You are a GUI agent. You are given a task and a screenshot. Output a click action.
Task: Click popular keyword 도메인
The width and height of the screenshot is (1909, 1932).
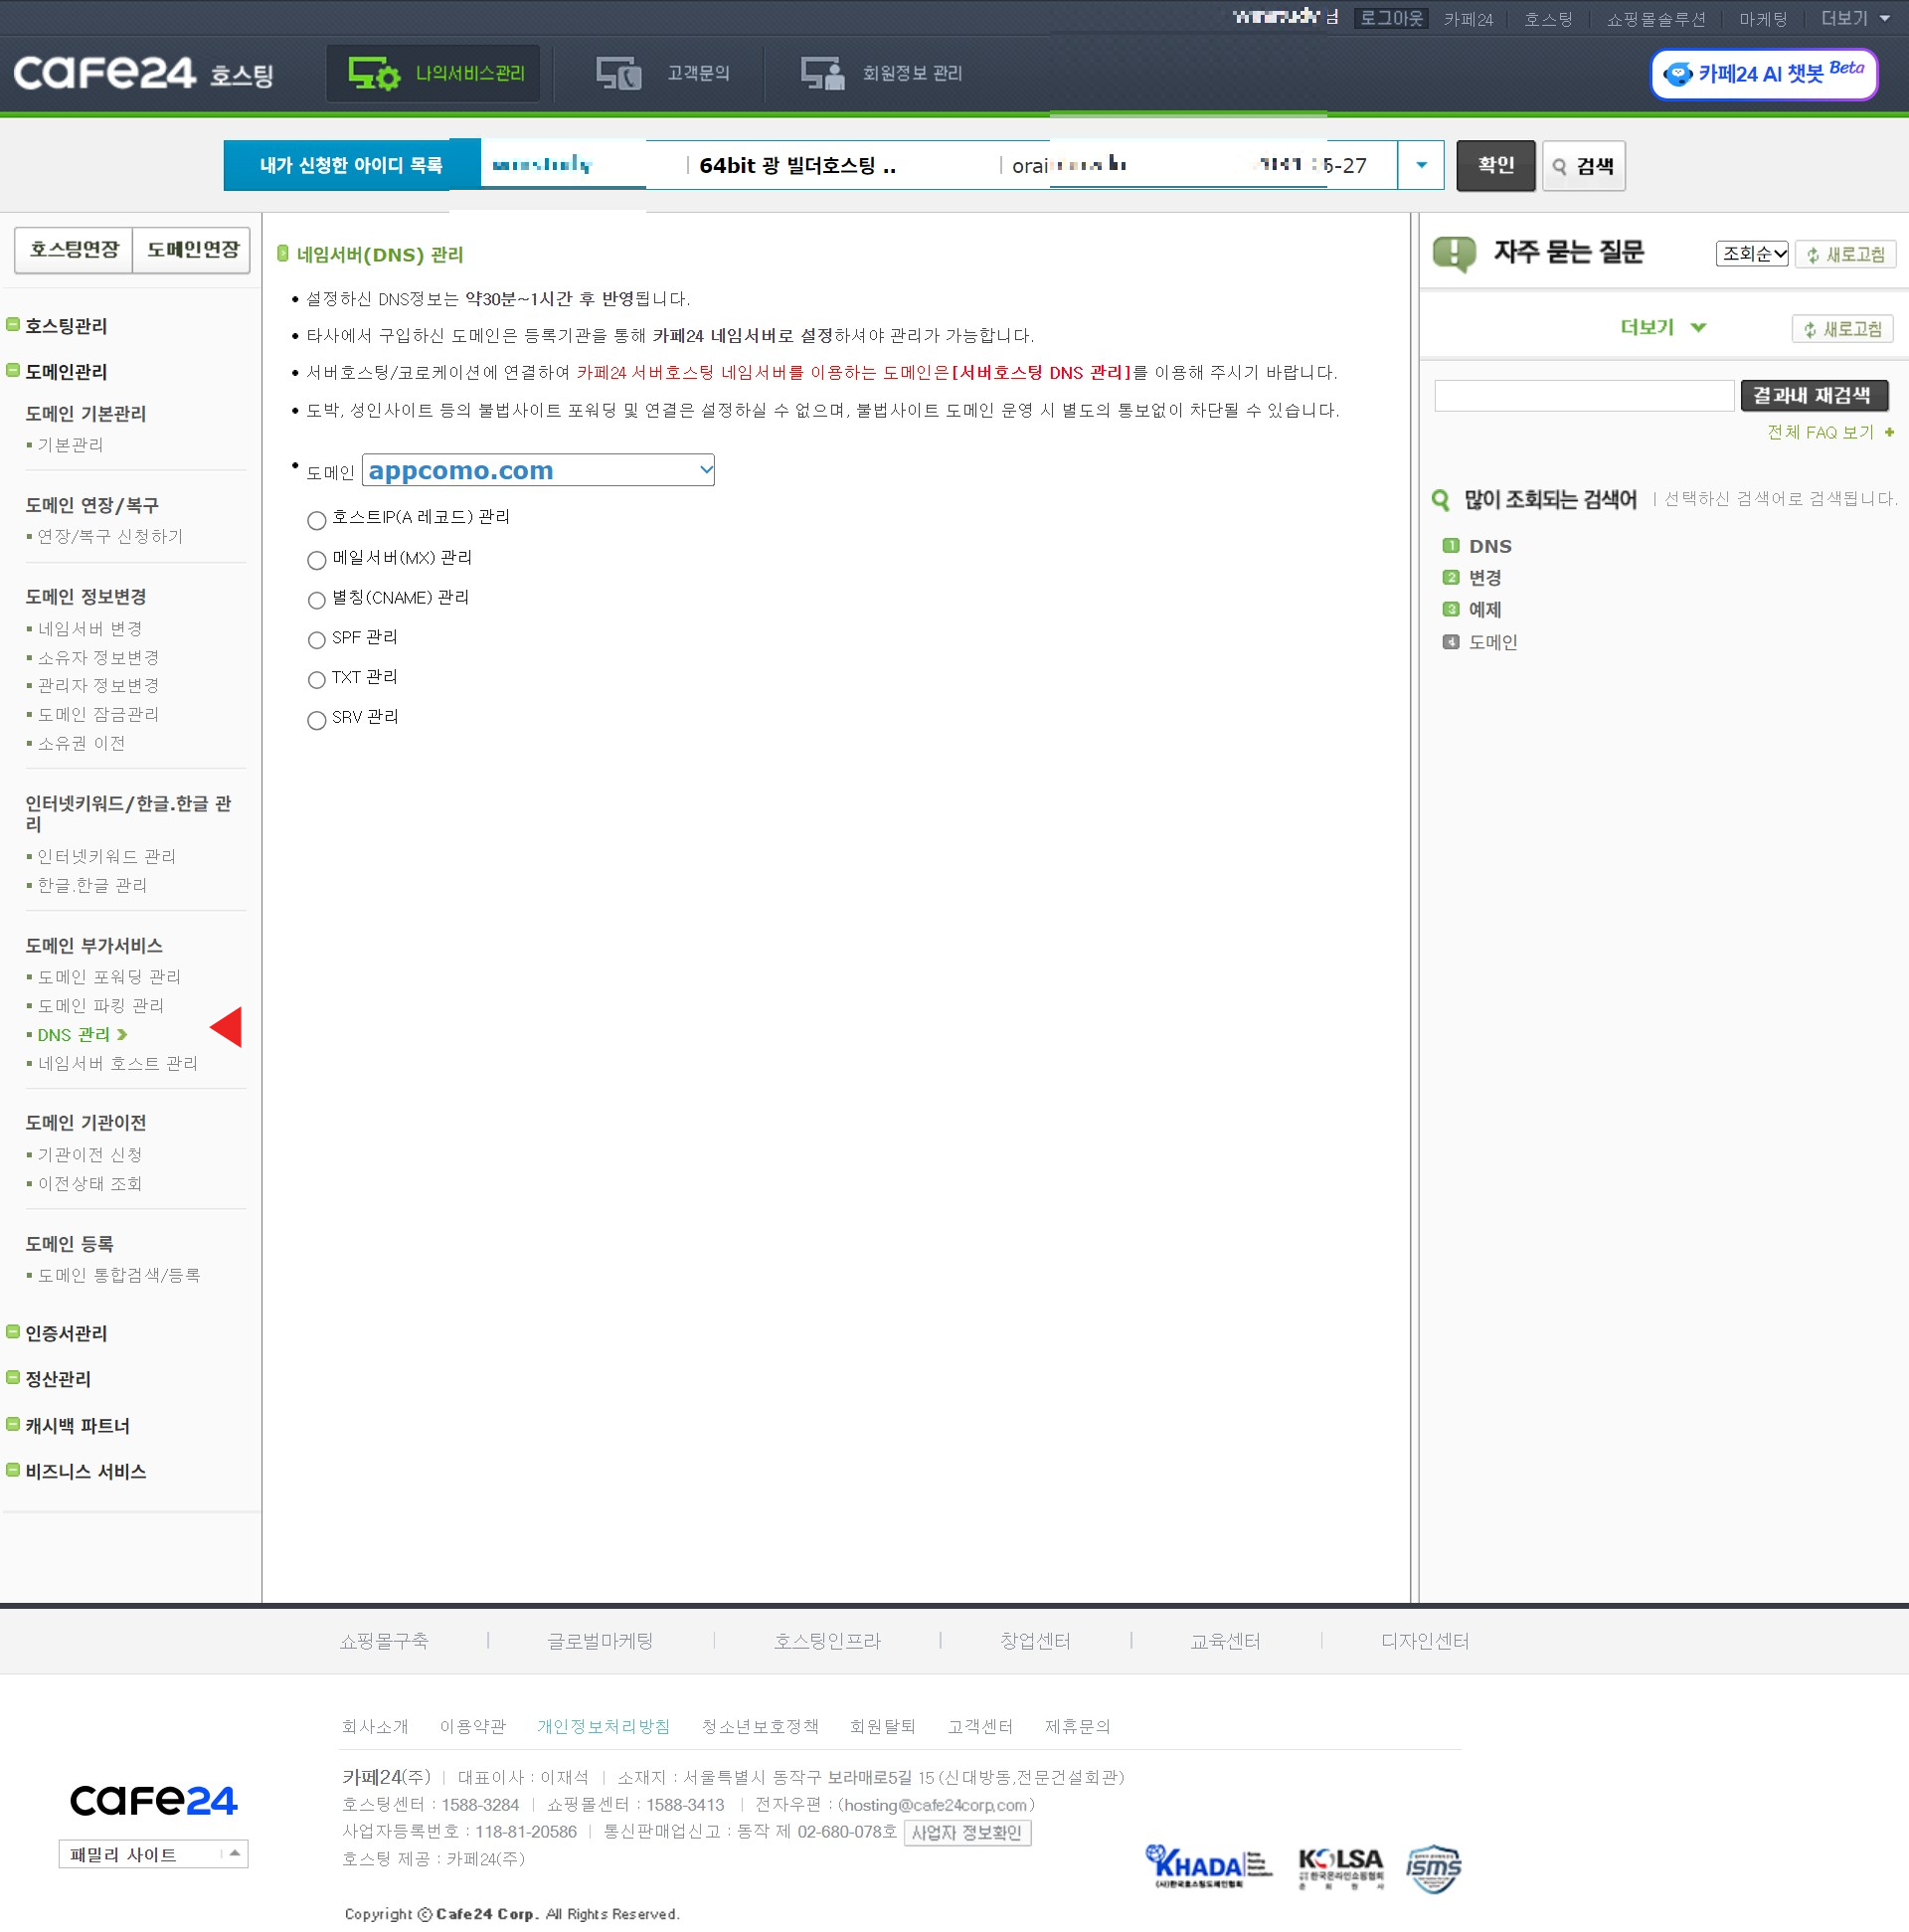pyautogui.click(x=1493, y=642)
